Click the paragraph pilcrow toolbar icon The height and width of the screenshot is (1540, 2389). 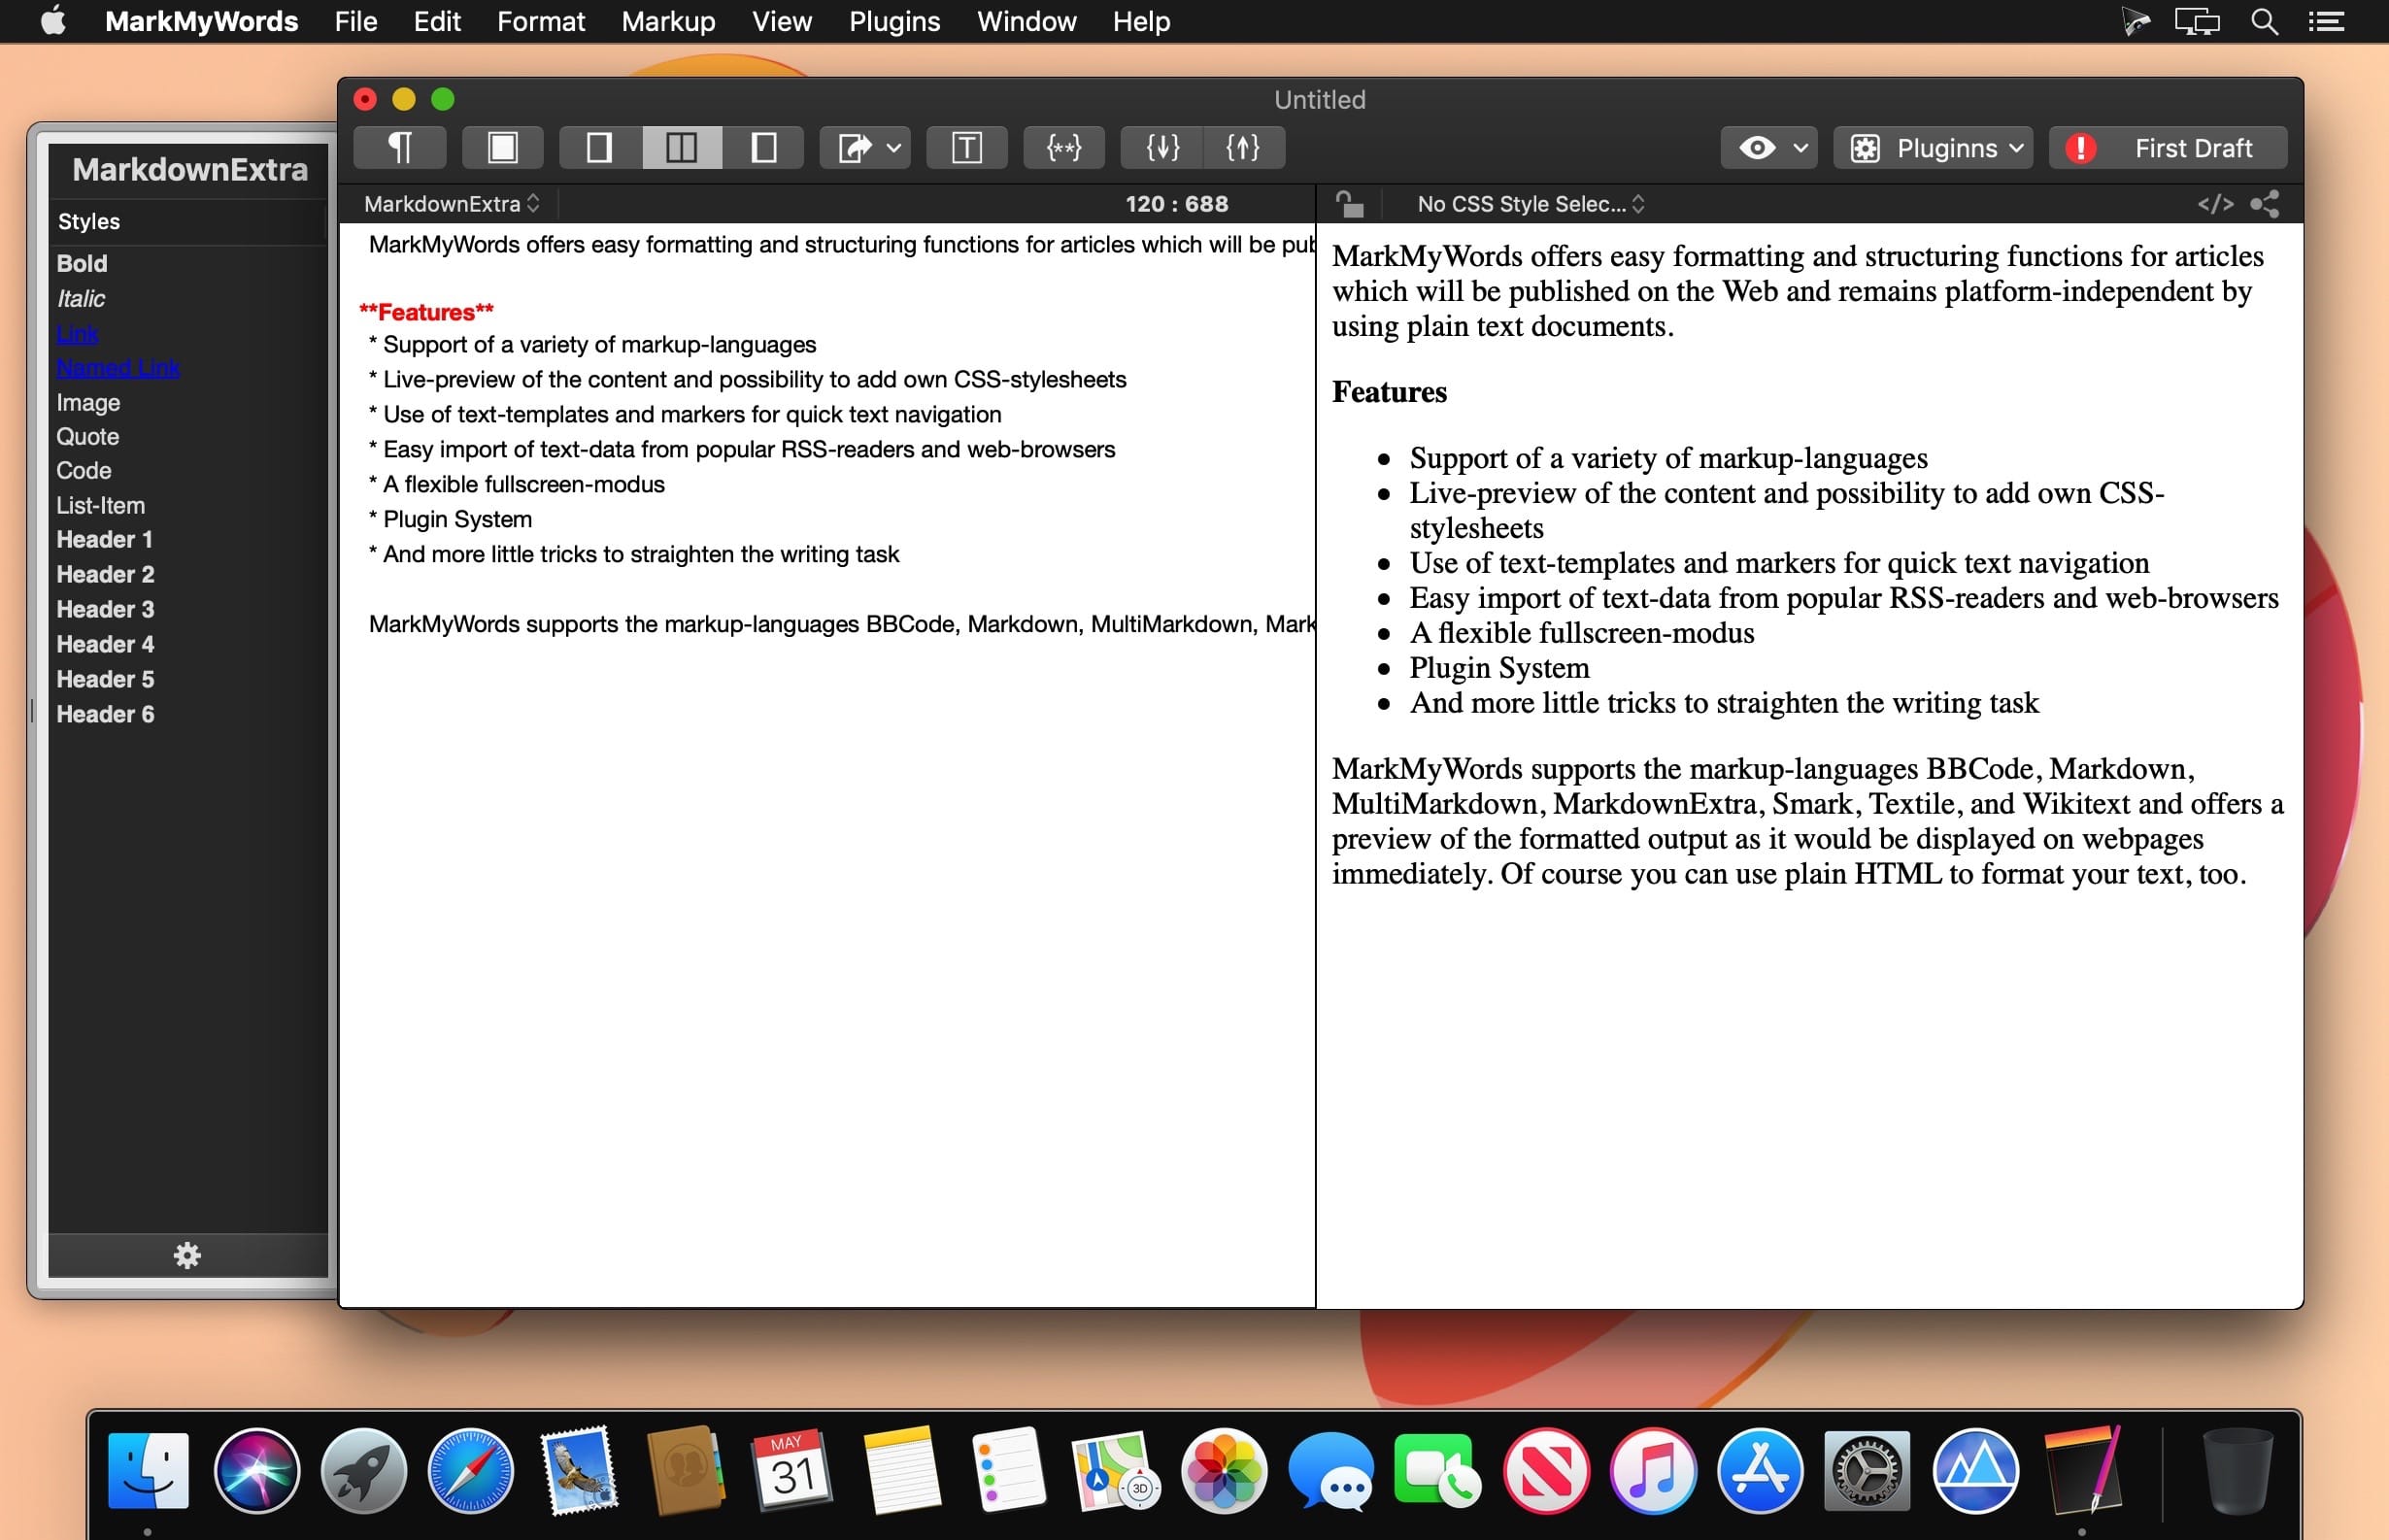(x=400, y=148)
